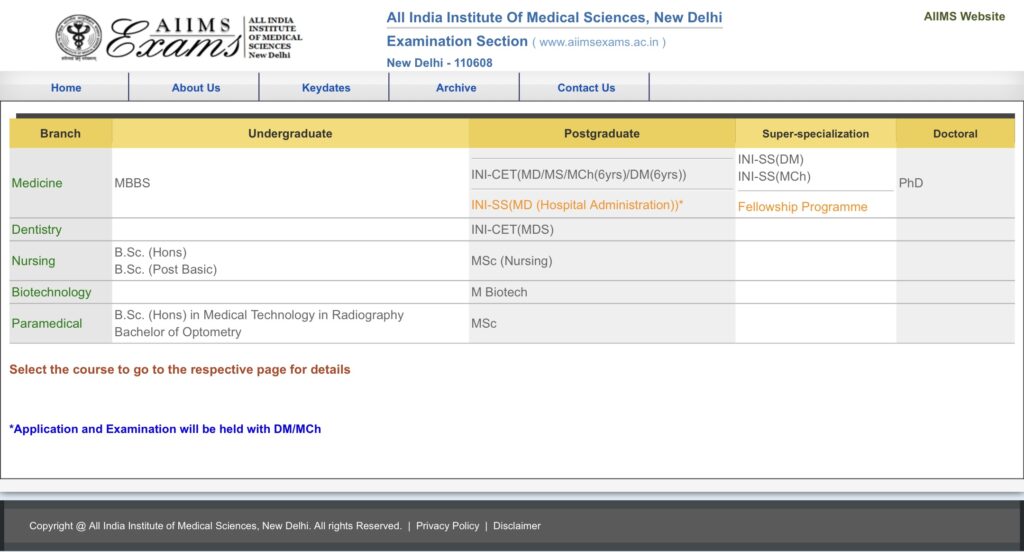Viewport: 1024px width, 552px height.
Task: Click the All India Institute Of Medical Sciences title
Action: click(554, 18)
